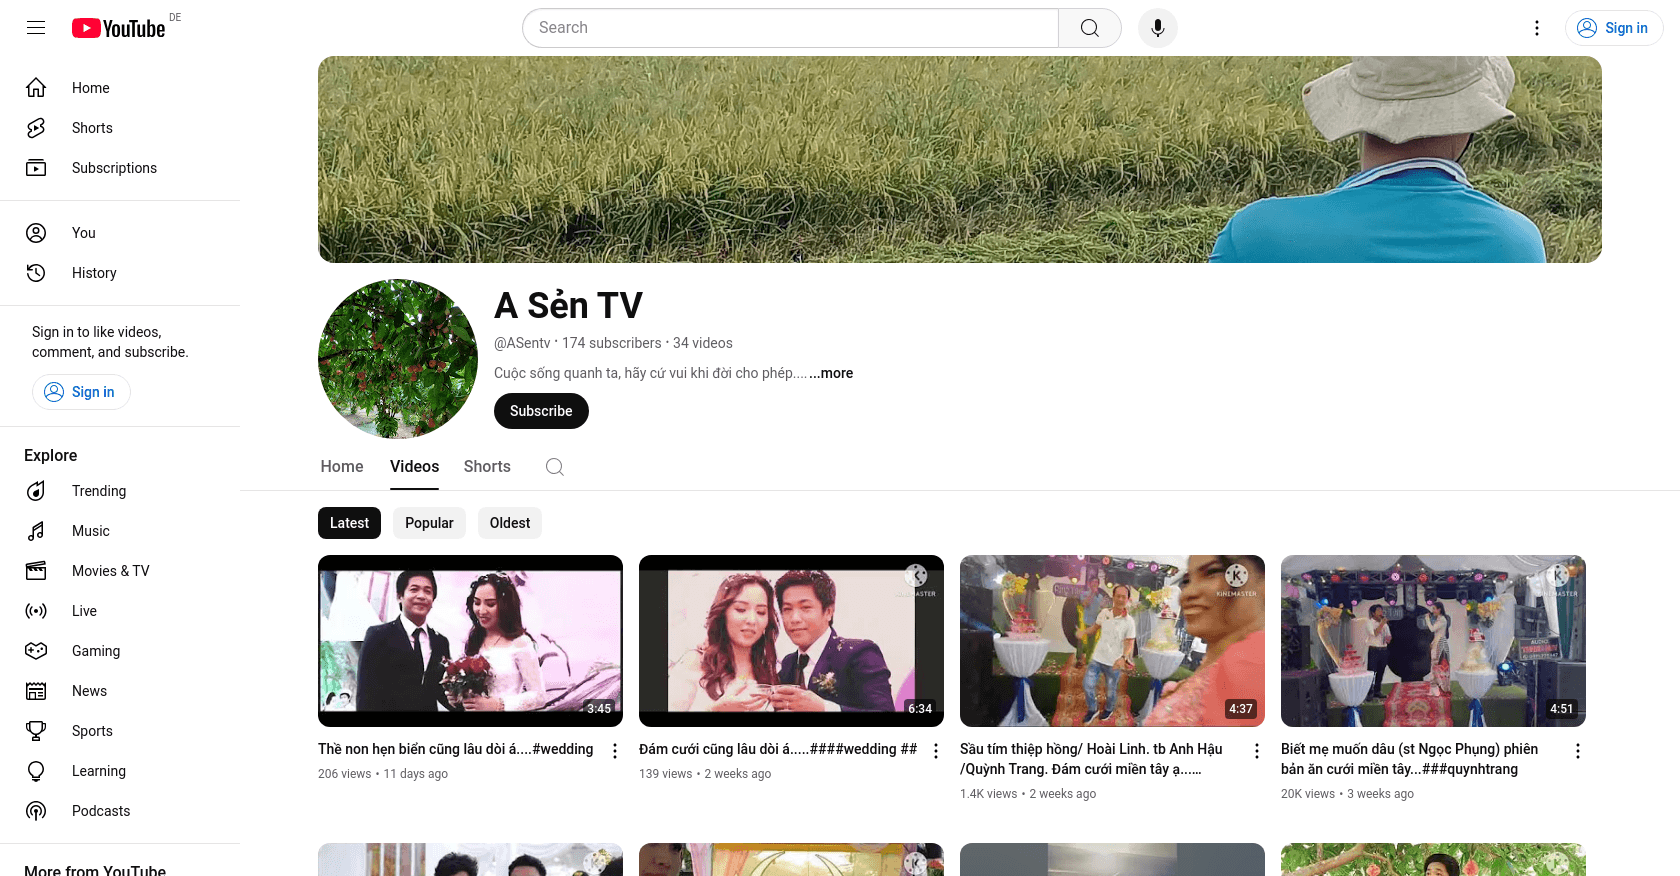Switch to the channel Shorts tab

point(487,467)
